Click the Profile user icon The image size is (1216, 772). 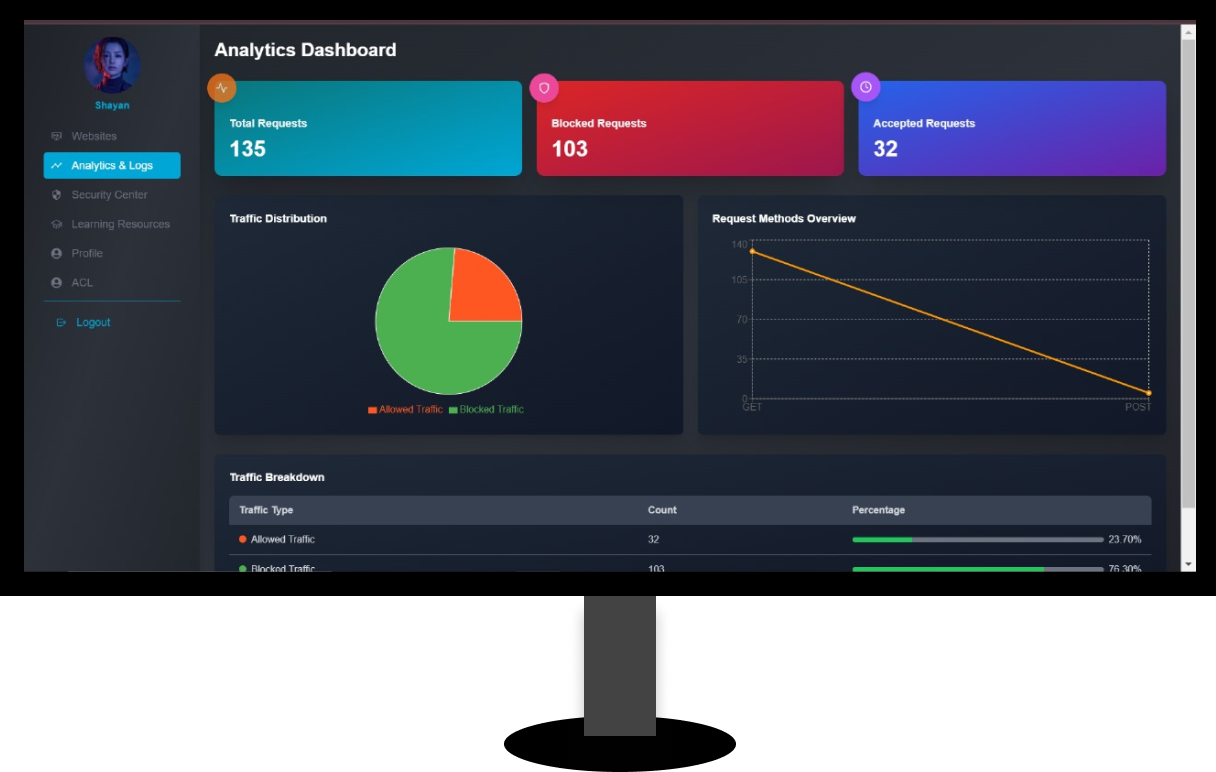[56, 253]
